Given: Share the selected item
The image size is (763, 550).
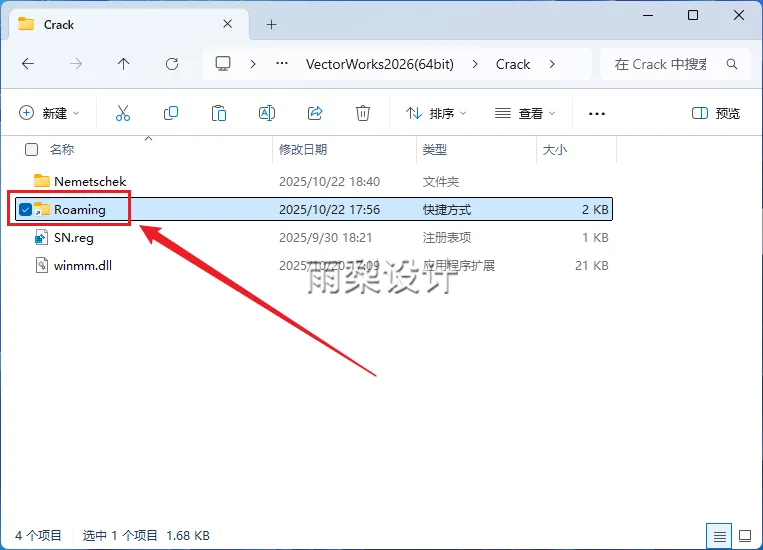Looking at the screenshot, I should tap(315, 113).
